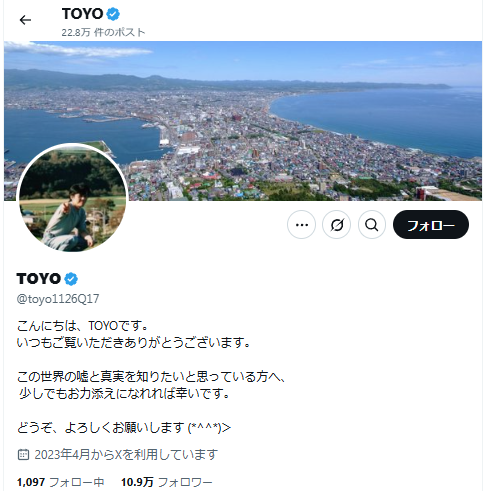Open the round profile avatar photo
Image resolution: width=487 pixels, height=491 pixels.
(x=72, y=198)
